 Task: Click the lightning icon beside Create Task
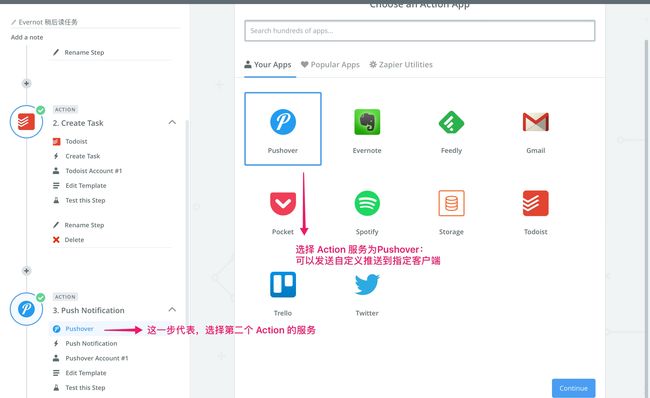tap(56, 156)
